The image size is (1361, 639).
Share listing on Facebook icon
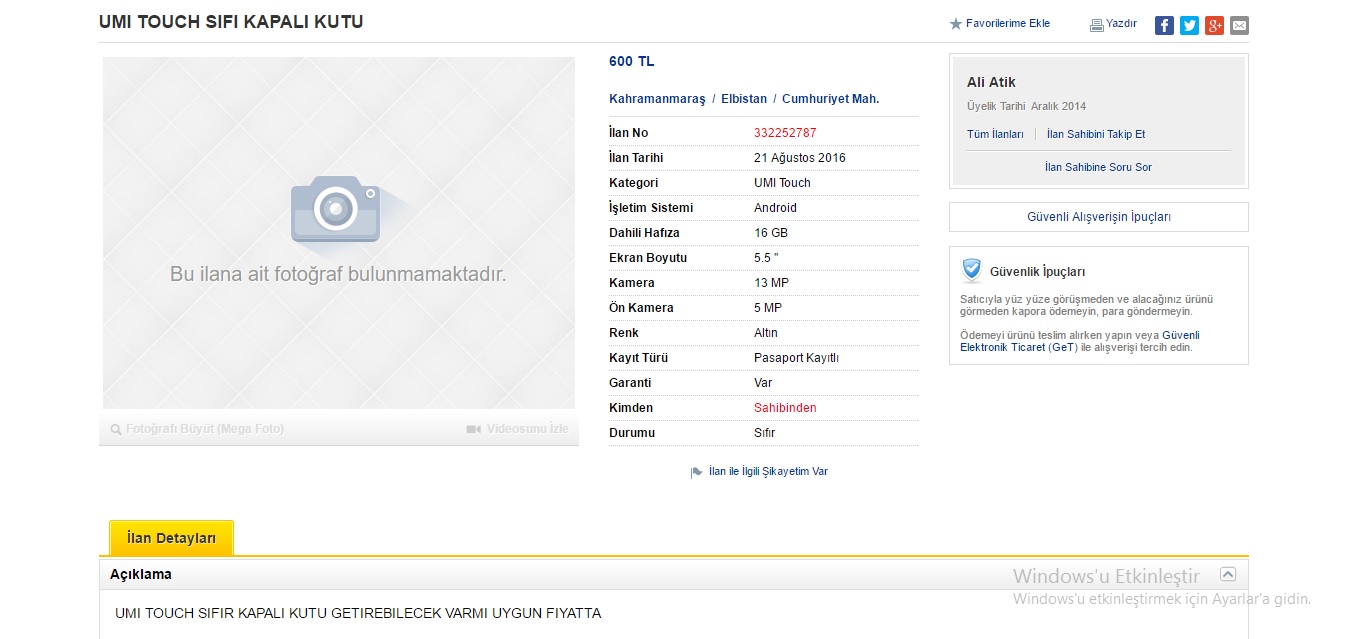(1164, 25)
